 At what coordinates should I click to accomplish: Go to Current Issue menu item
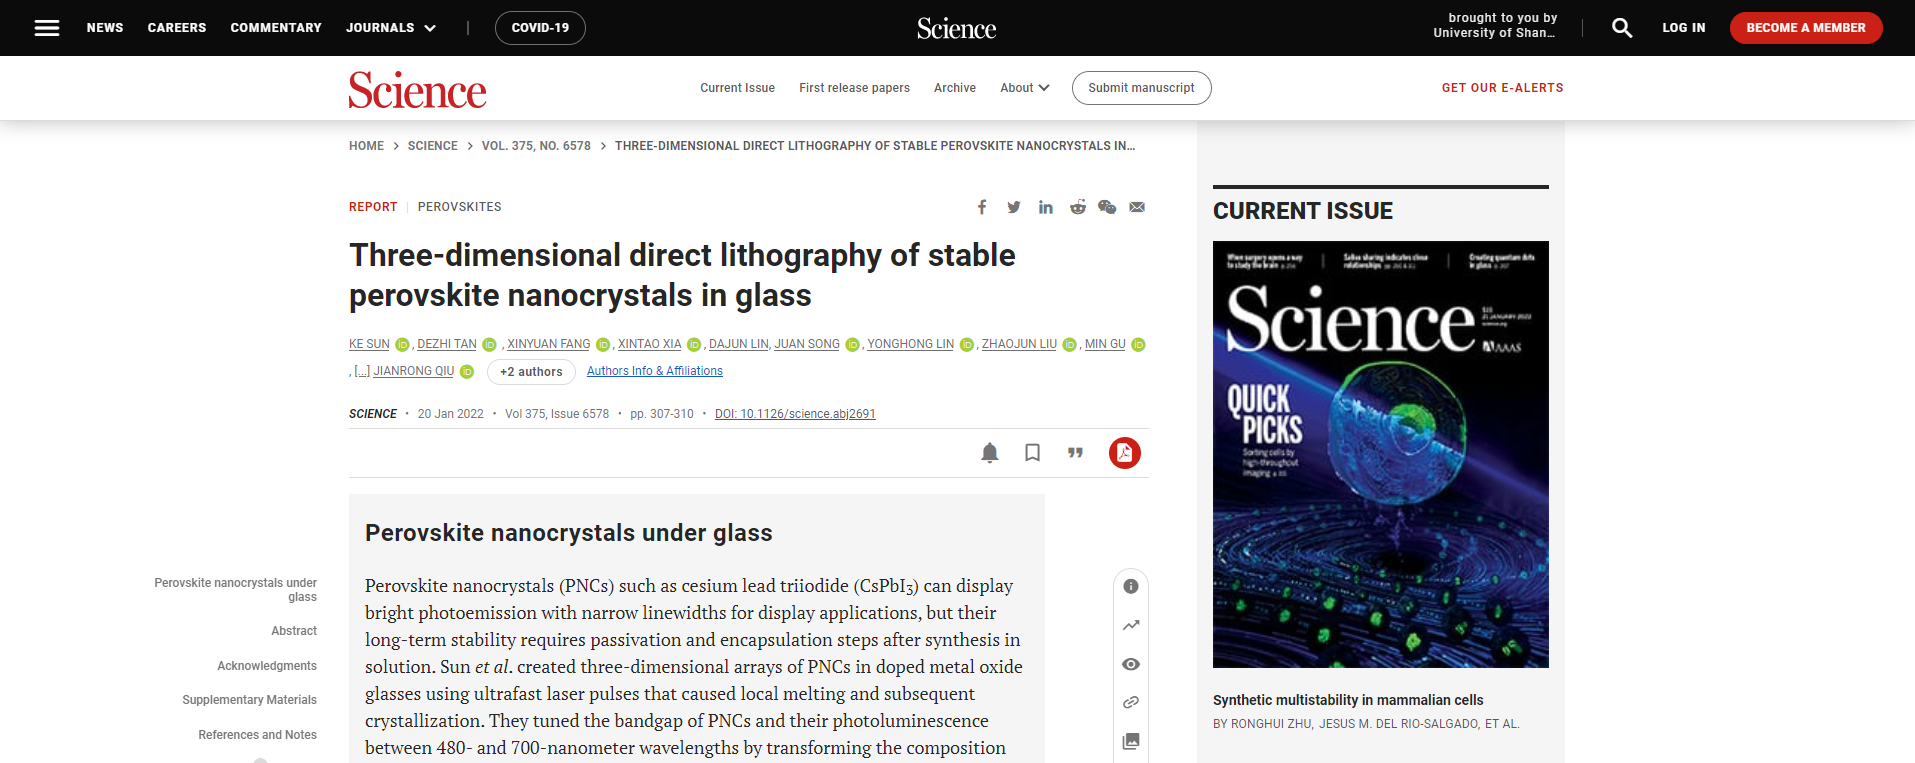click(x=737, y=88)
